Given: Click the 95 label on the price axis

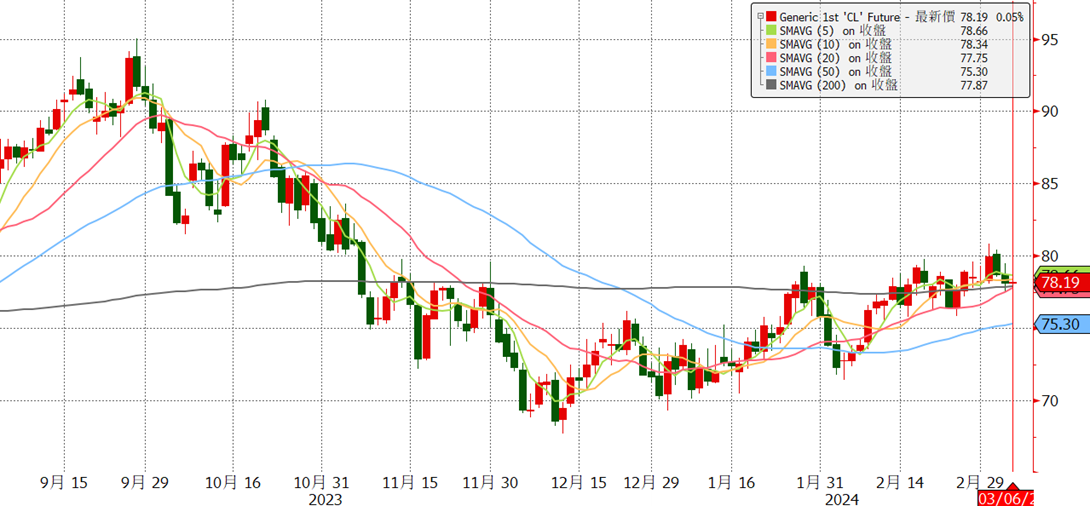Looking at the screenshot, I should pos(1052,40).
